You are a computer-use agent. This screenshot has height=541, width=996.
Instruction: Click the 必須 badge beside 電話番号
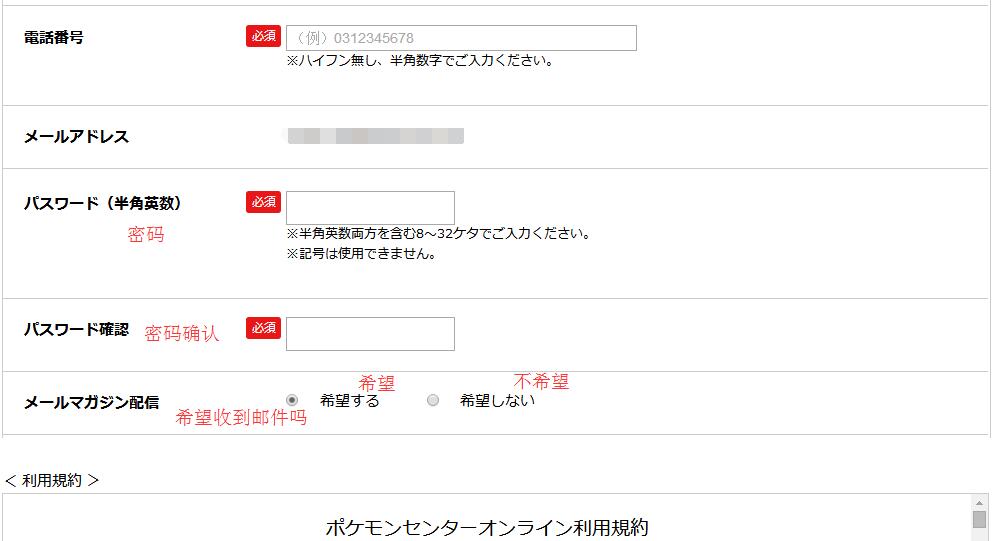click(x=263, y=36)
